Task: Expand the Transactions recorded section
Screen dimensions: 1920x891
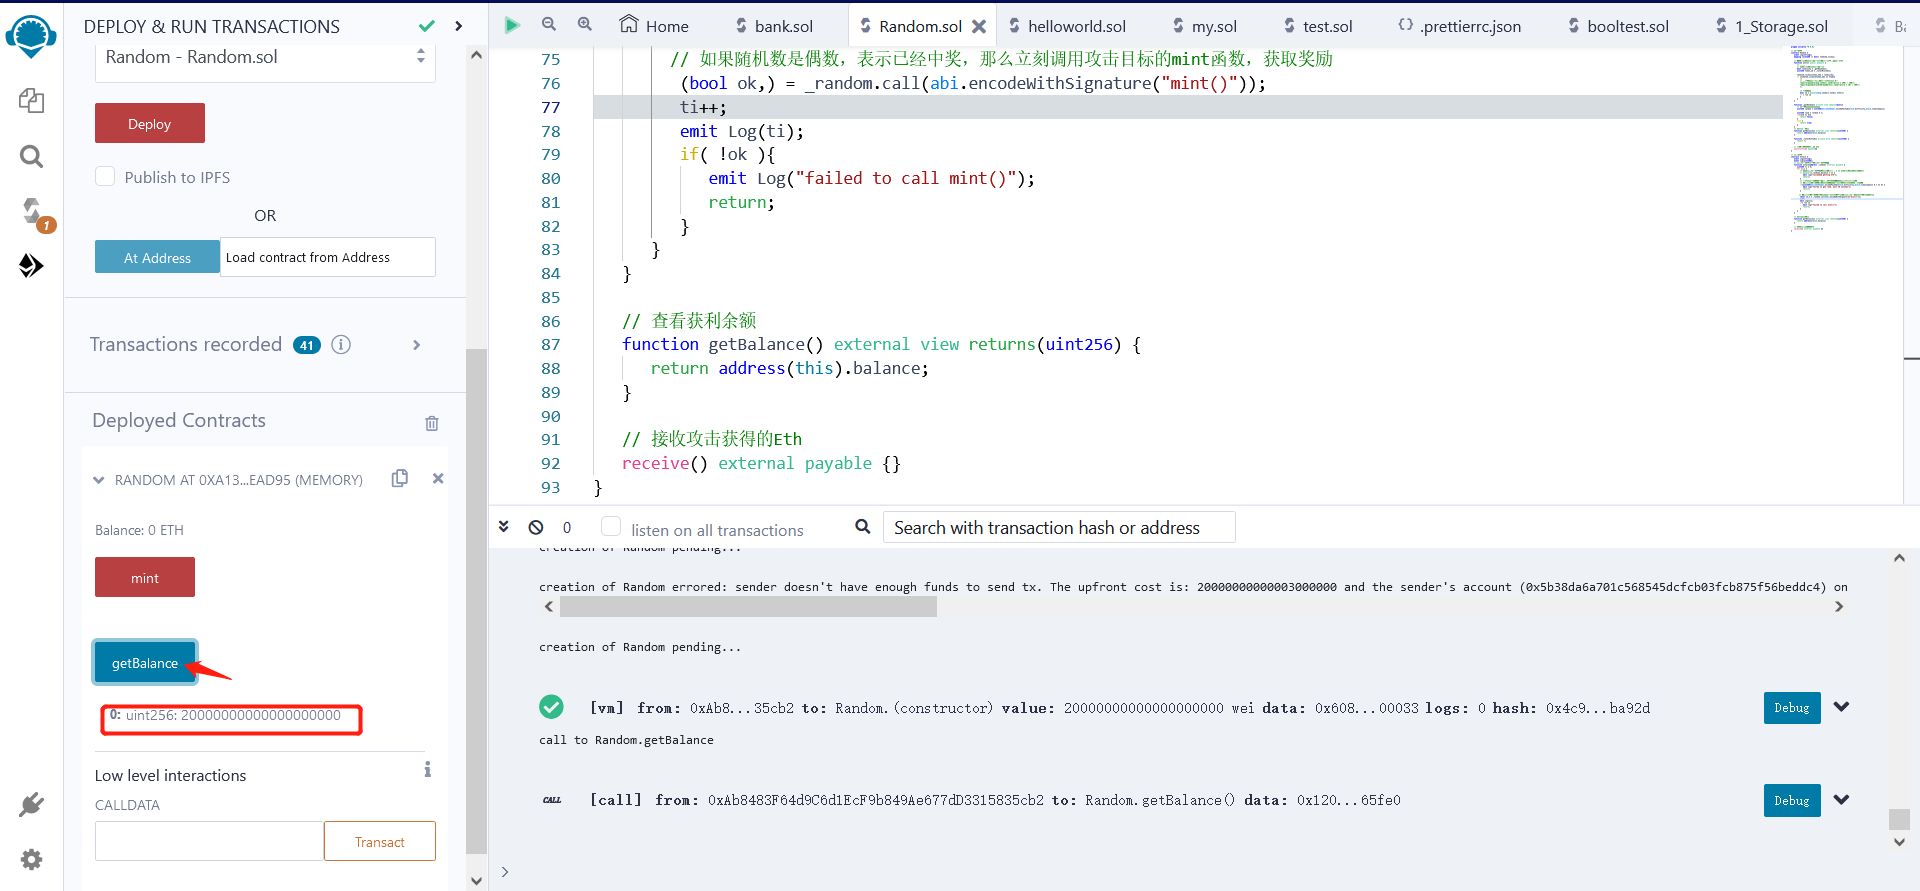Action: click(x=417, y=345)
